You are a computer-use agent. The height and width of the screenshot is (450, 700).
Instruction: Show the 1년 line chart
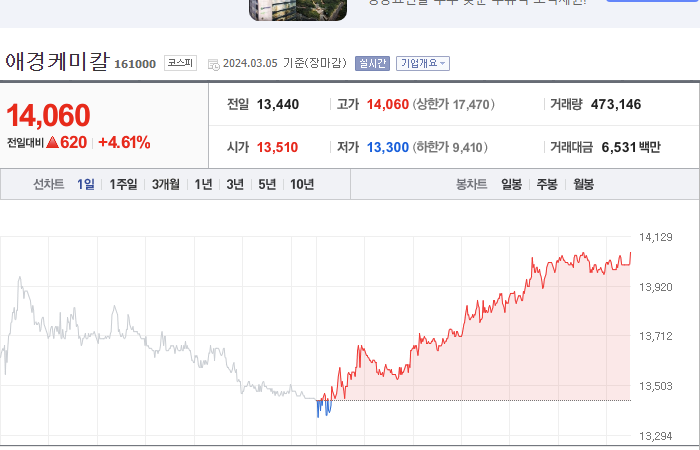click(204, 184)
